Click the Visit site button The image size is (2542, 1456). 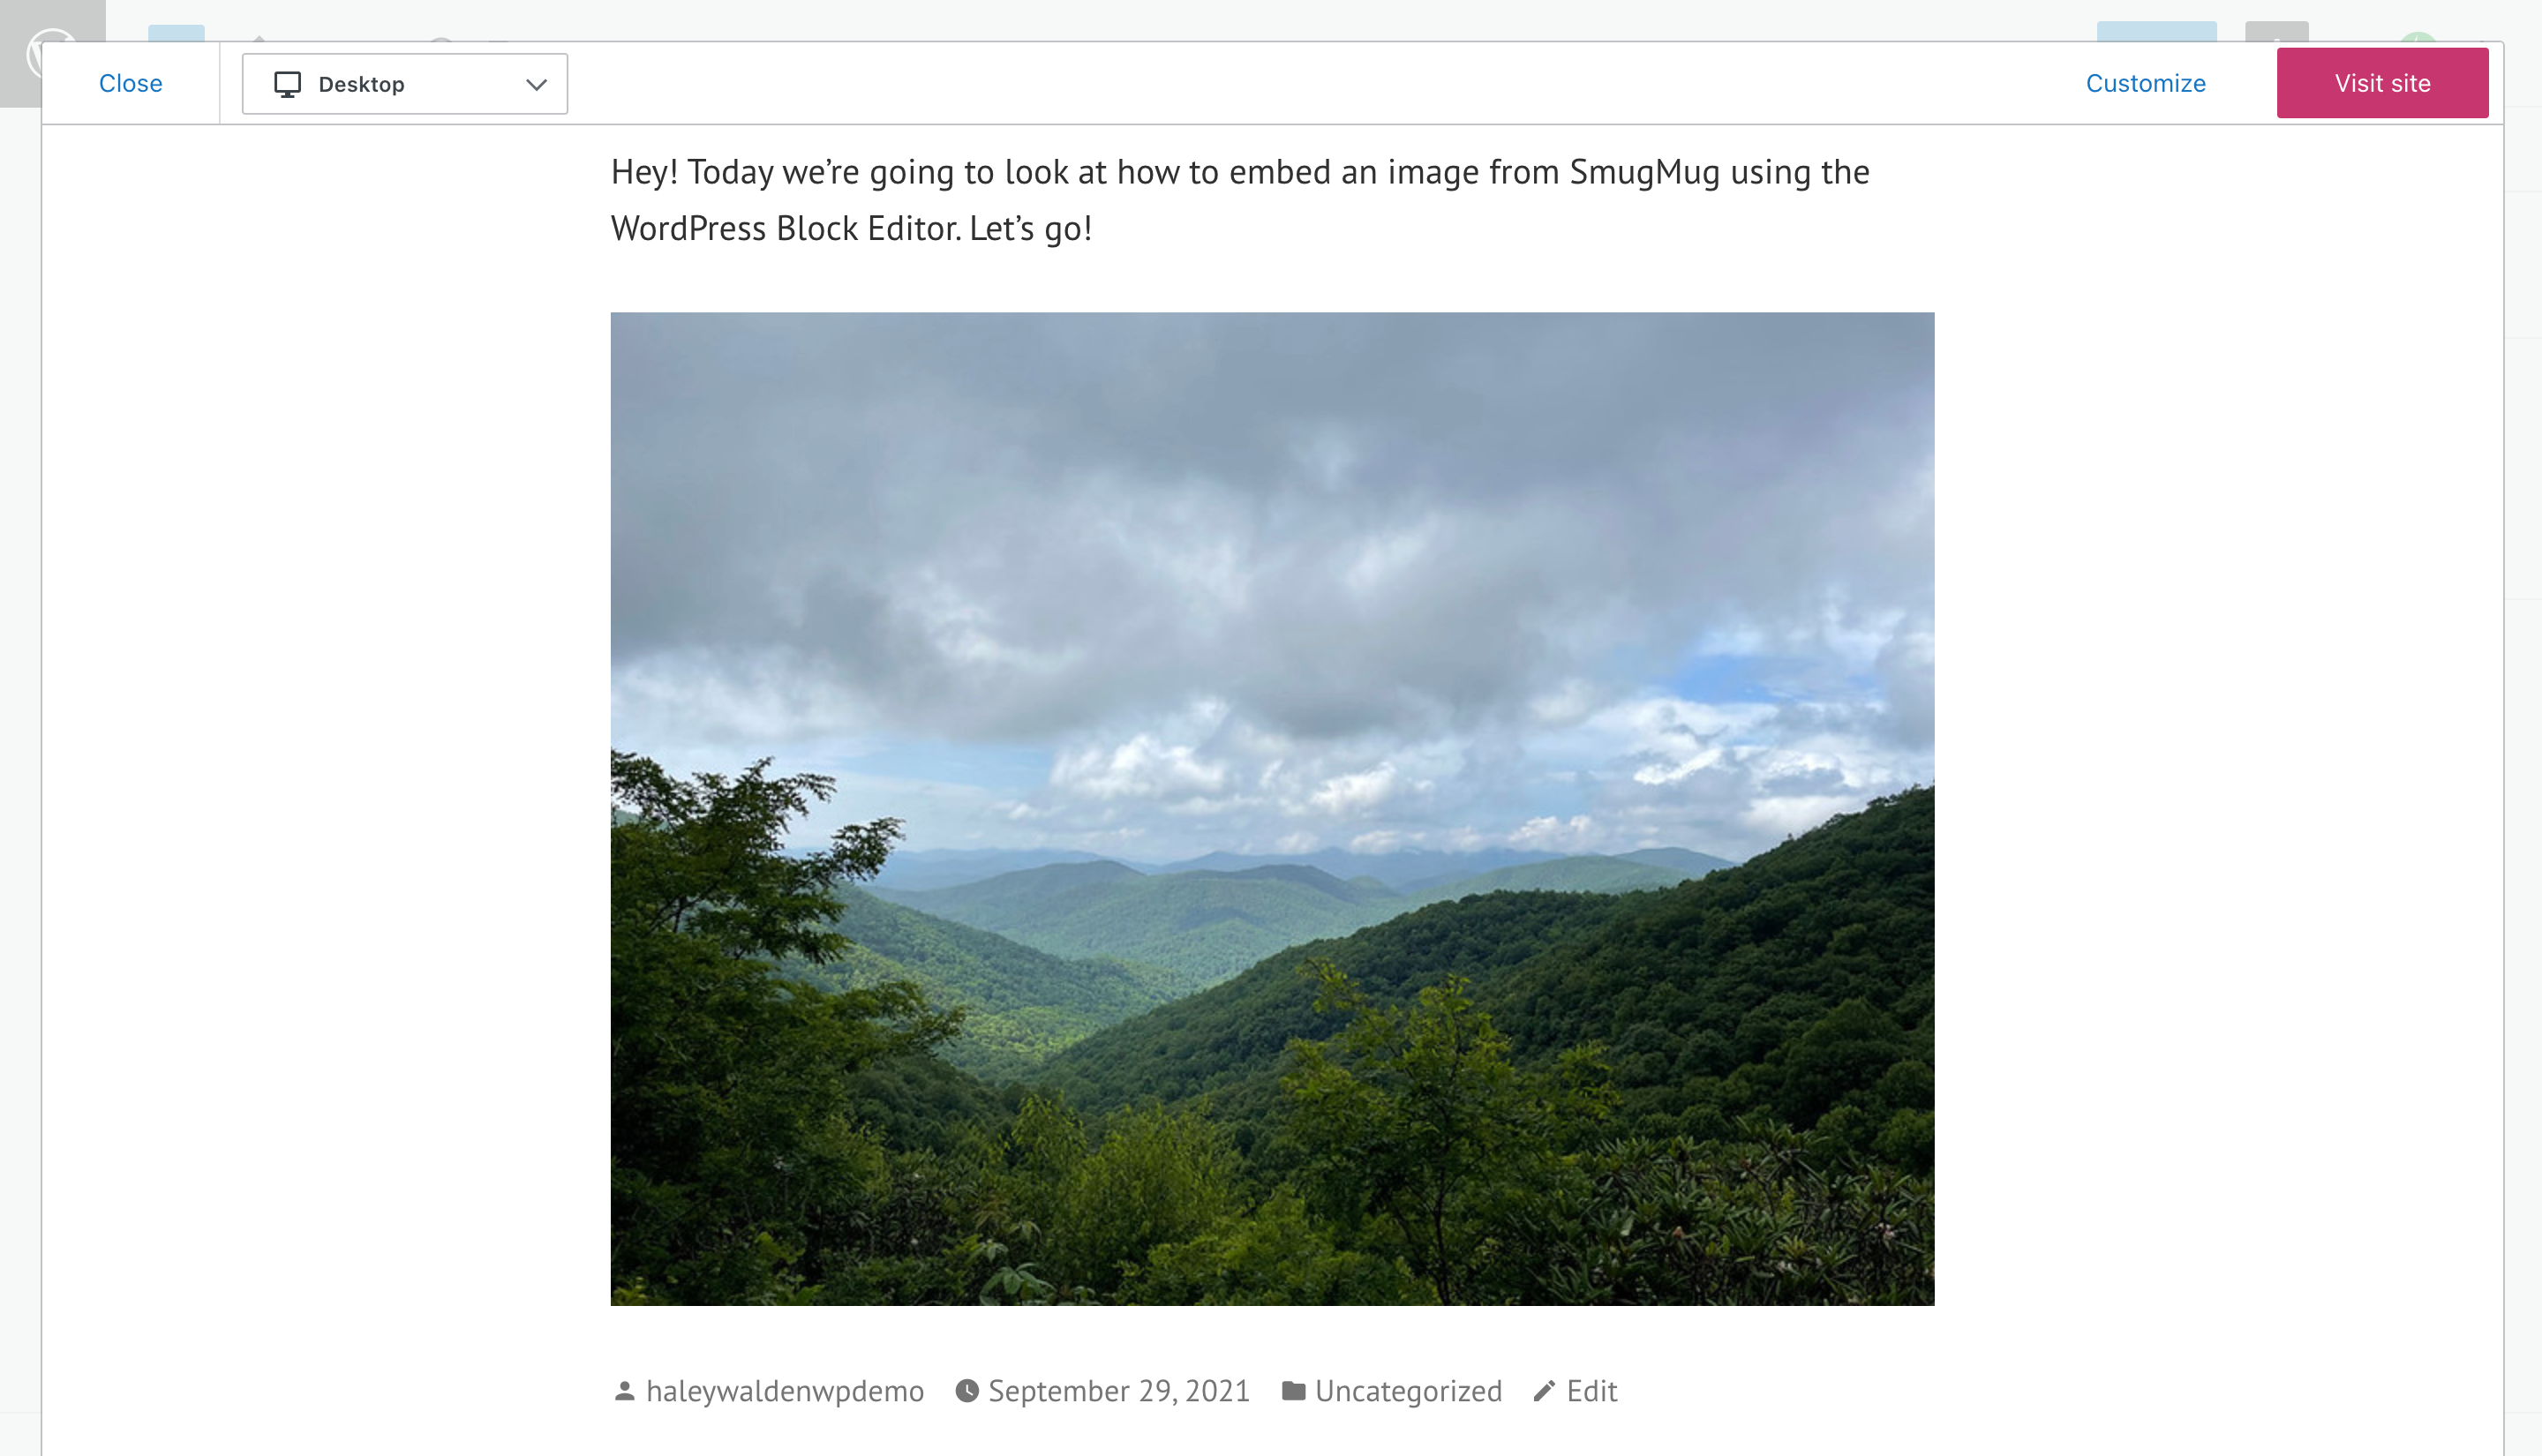2382,83
